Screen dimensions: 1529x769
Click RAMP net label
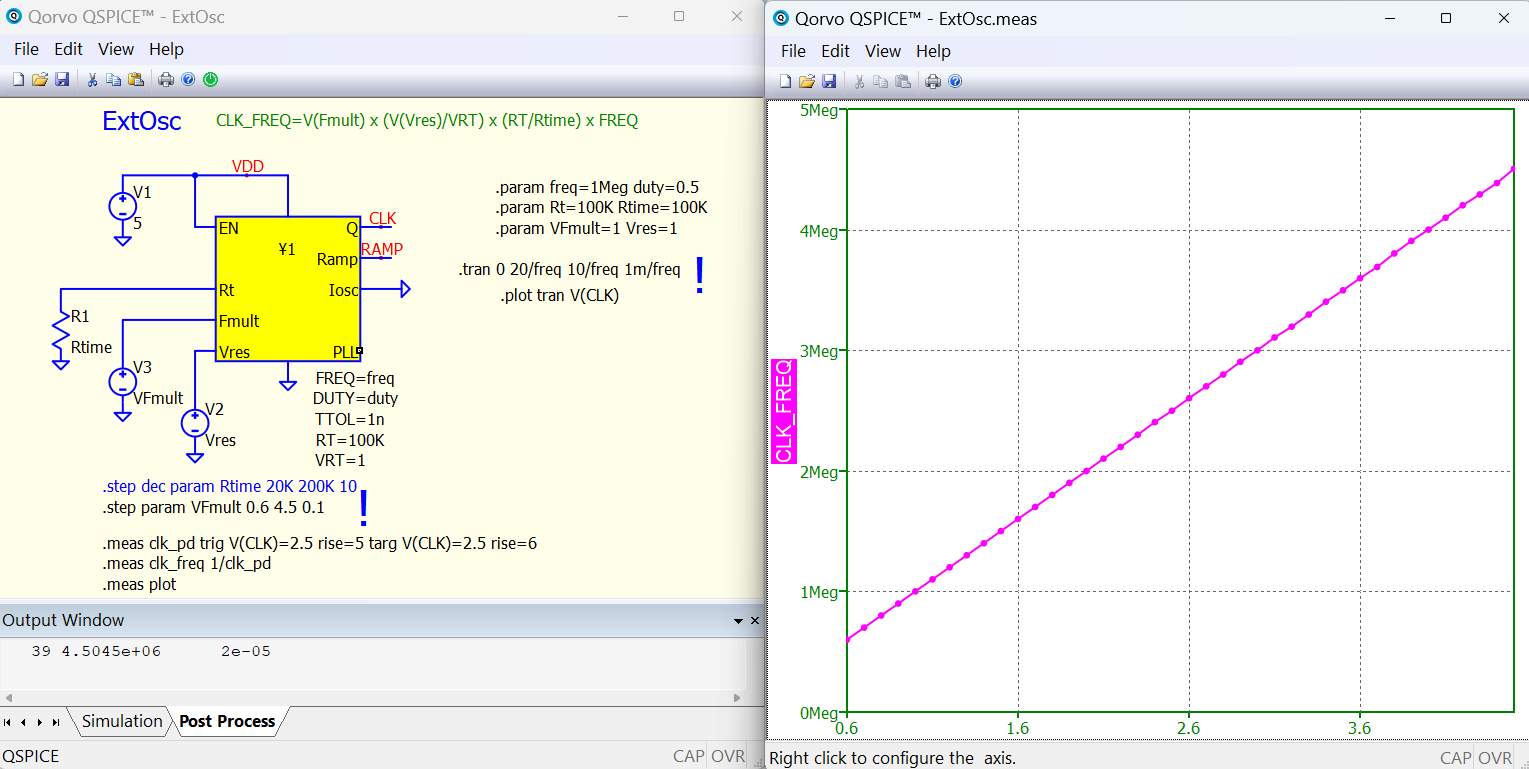[x=382, y=249]
